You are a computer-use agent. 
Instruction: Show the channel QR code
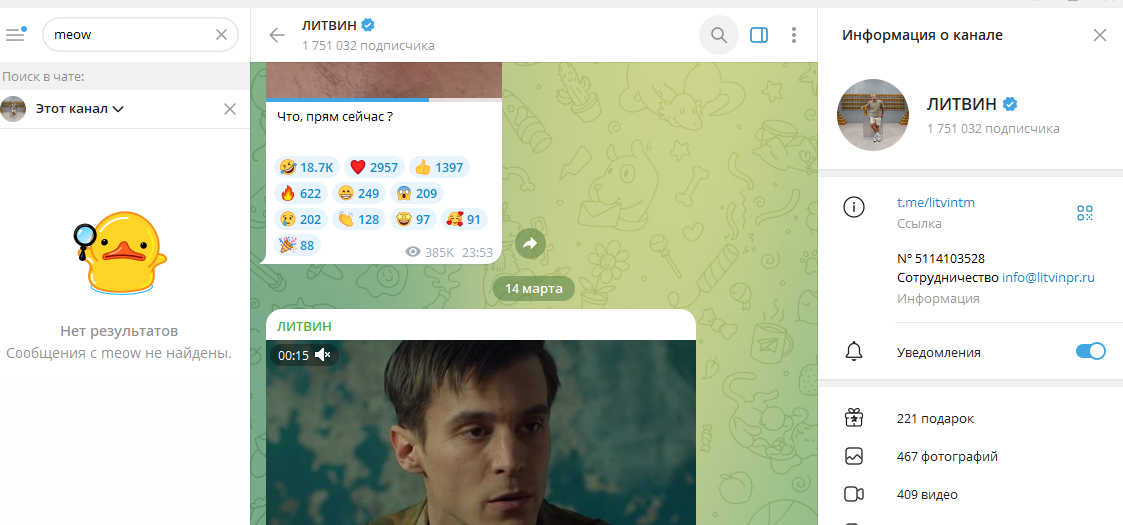1085,213
